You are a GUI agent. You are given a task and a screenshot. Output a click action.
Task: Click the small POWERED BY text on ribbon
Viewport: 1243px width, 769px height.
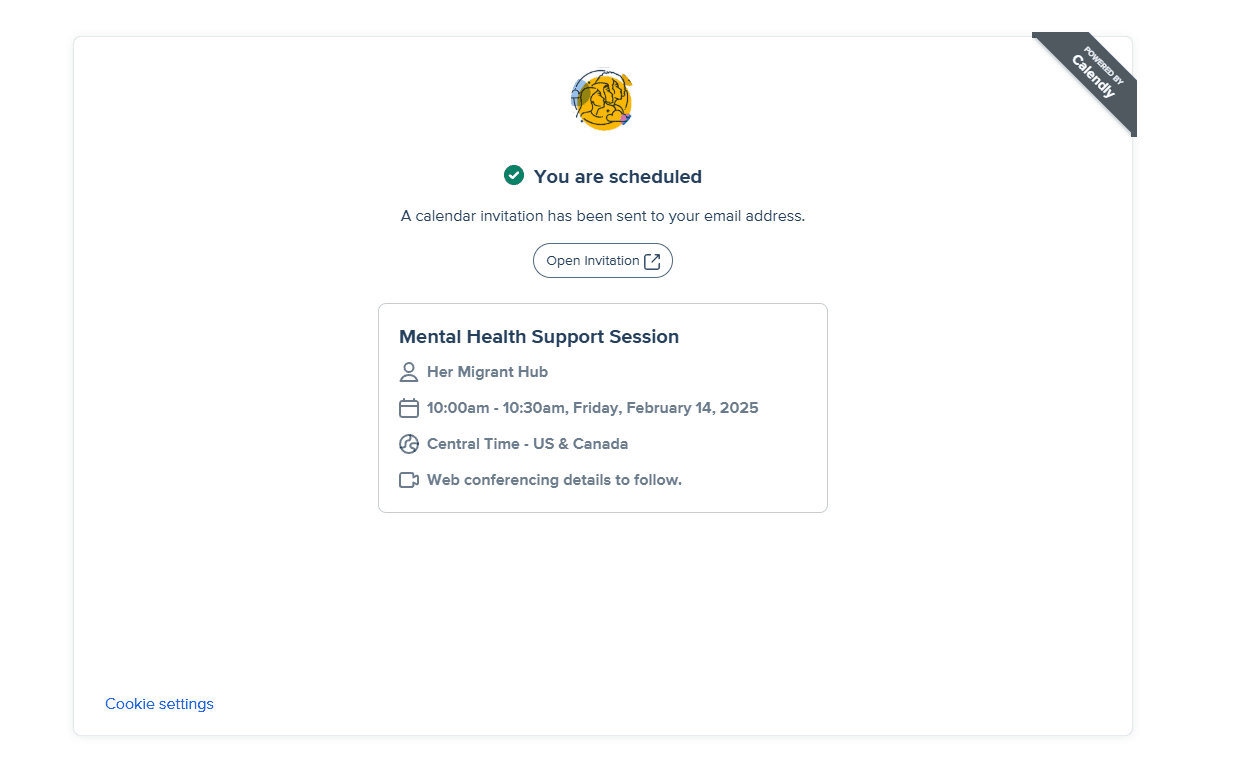point(1104,64)
